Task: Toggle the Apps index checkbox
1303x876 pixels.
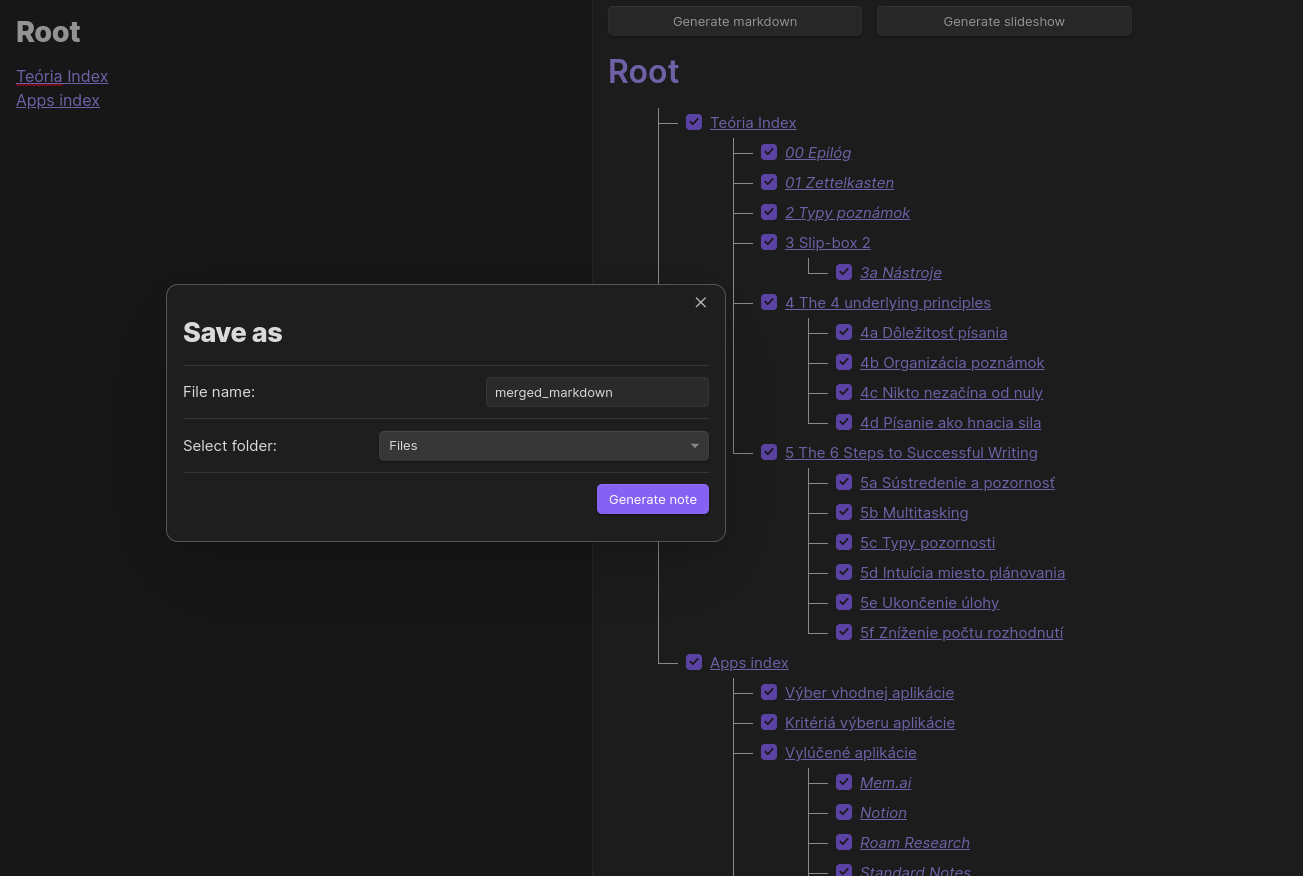Action: click(694, 662)
